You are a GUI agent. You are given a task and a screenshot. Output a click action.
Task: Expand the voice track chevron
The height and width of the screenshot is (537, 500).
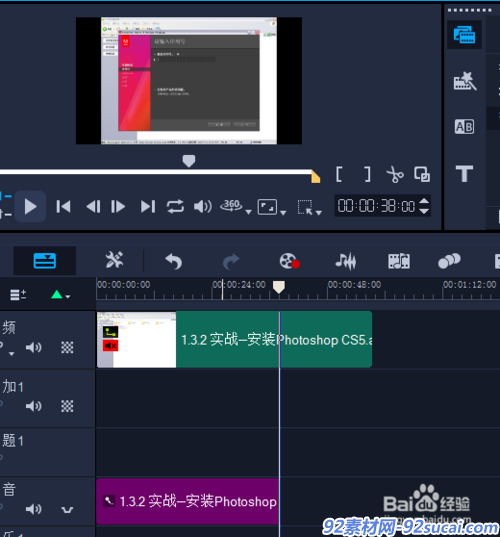[67, 510]
